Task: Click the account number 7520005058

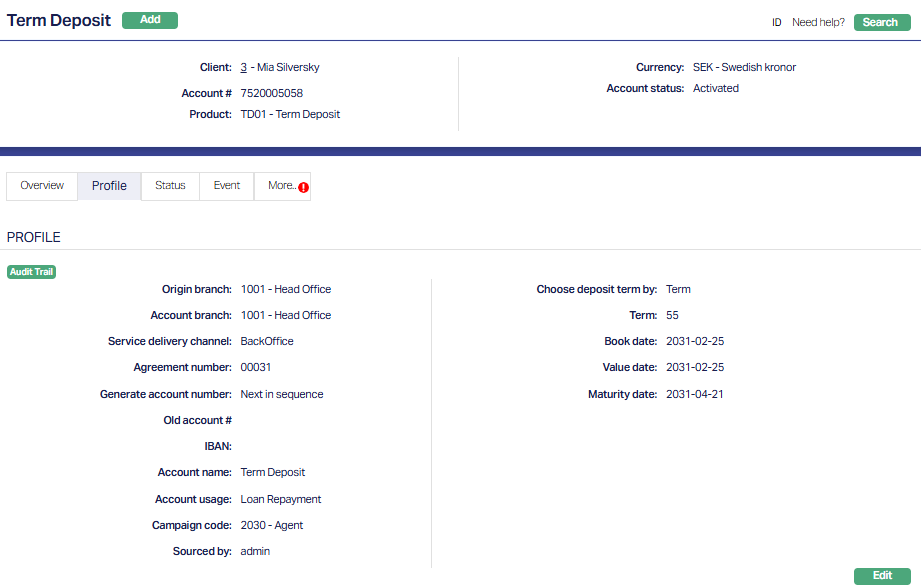Action: (x=271, y=93)
